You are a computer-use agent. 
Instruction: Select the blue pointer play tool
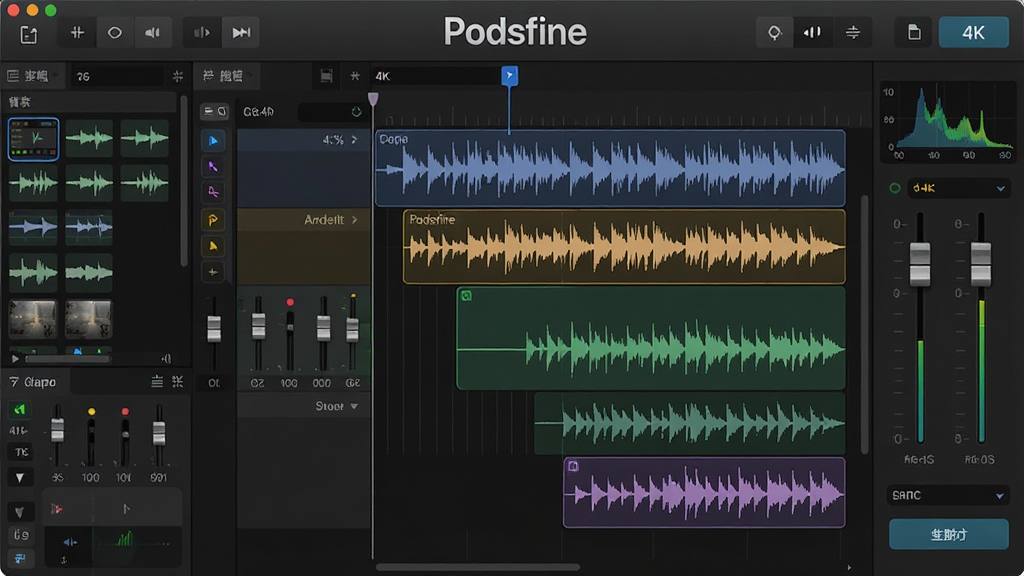(x=213, y=140)
